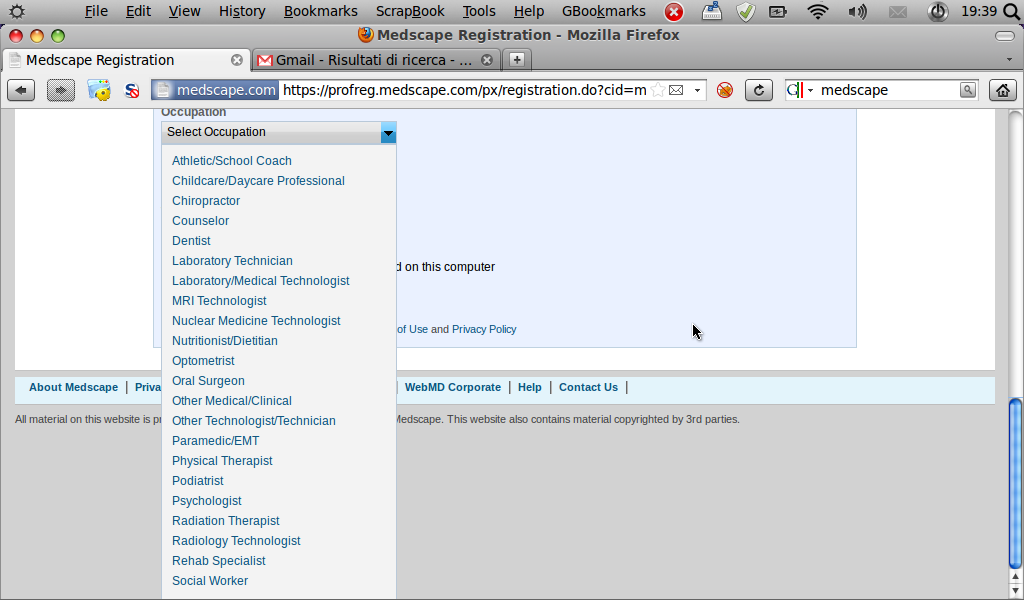Choose Paramedic/EMT from the list

pos(216,441)
